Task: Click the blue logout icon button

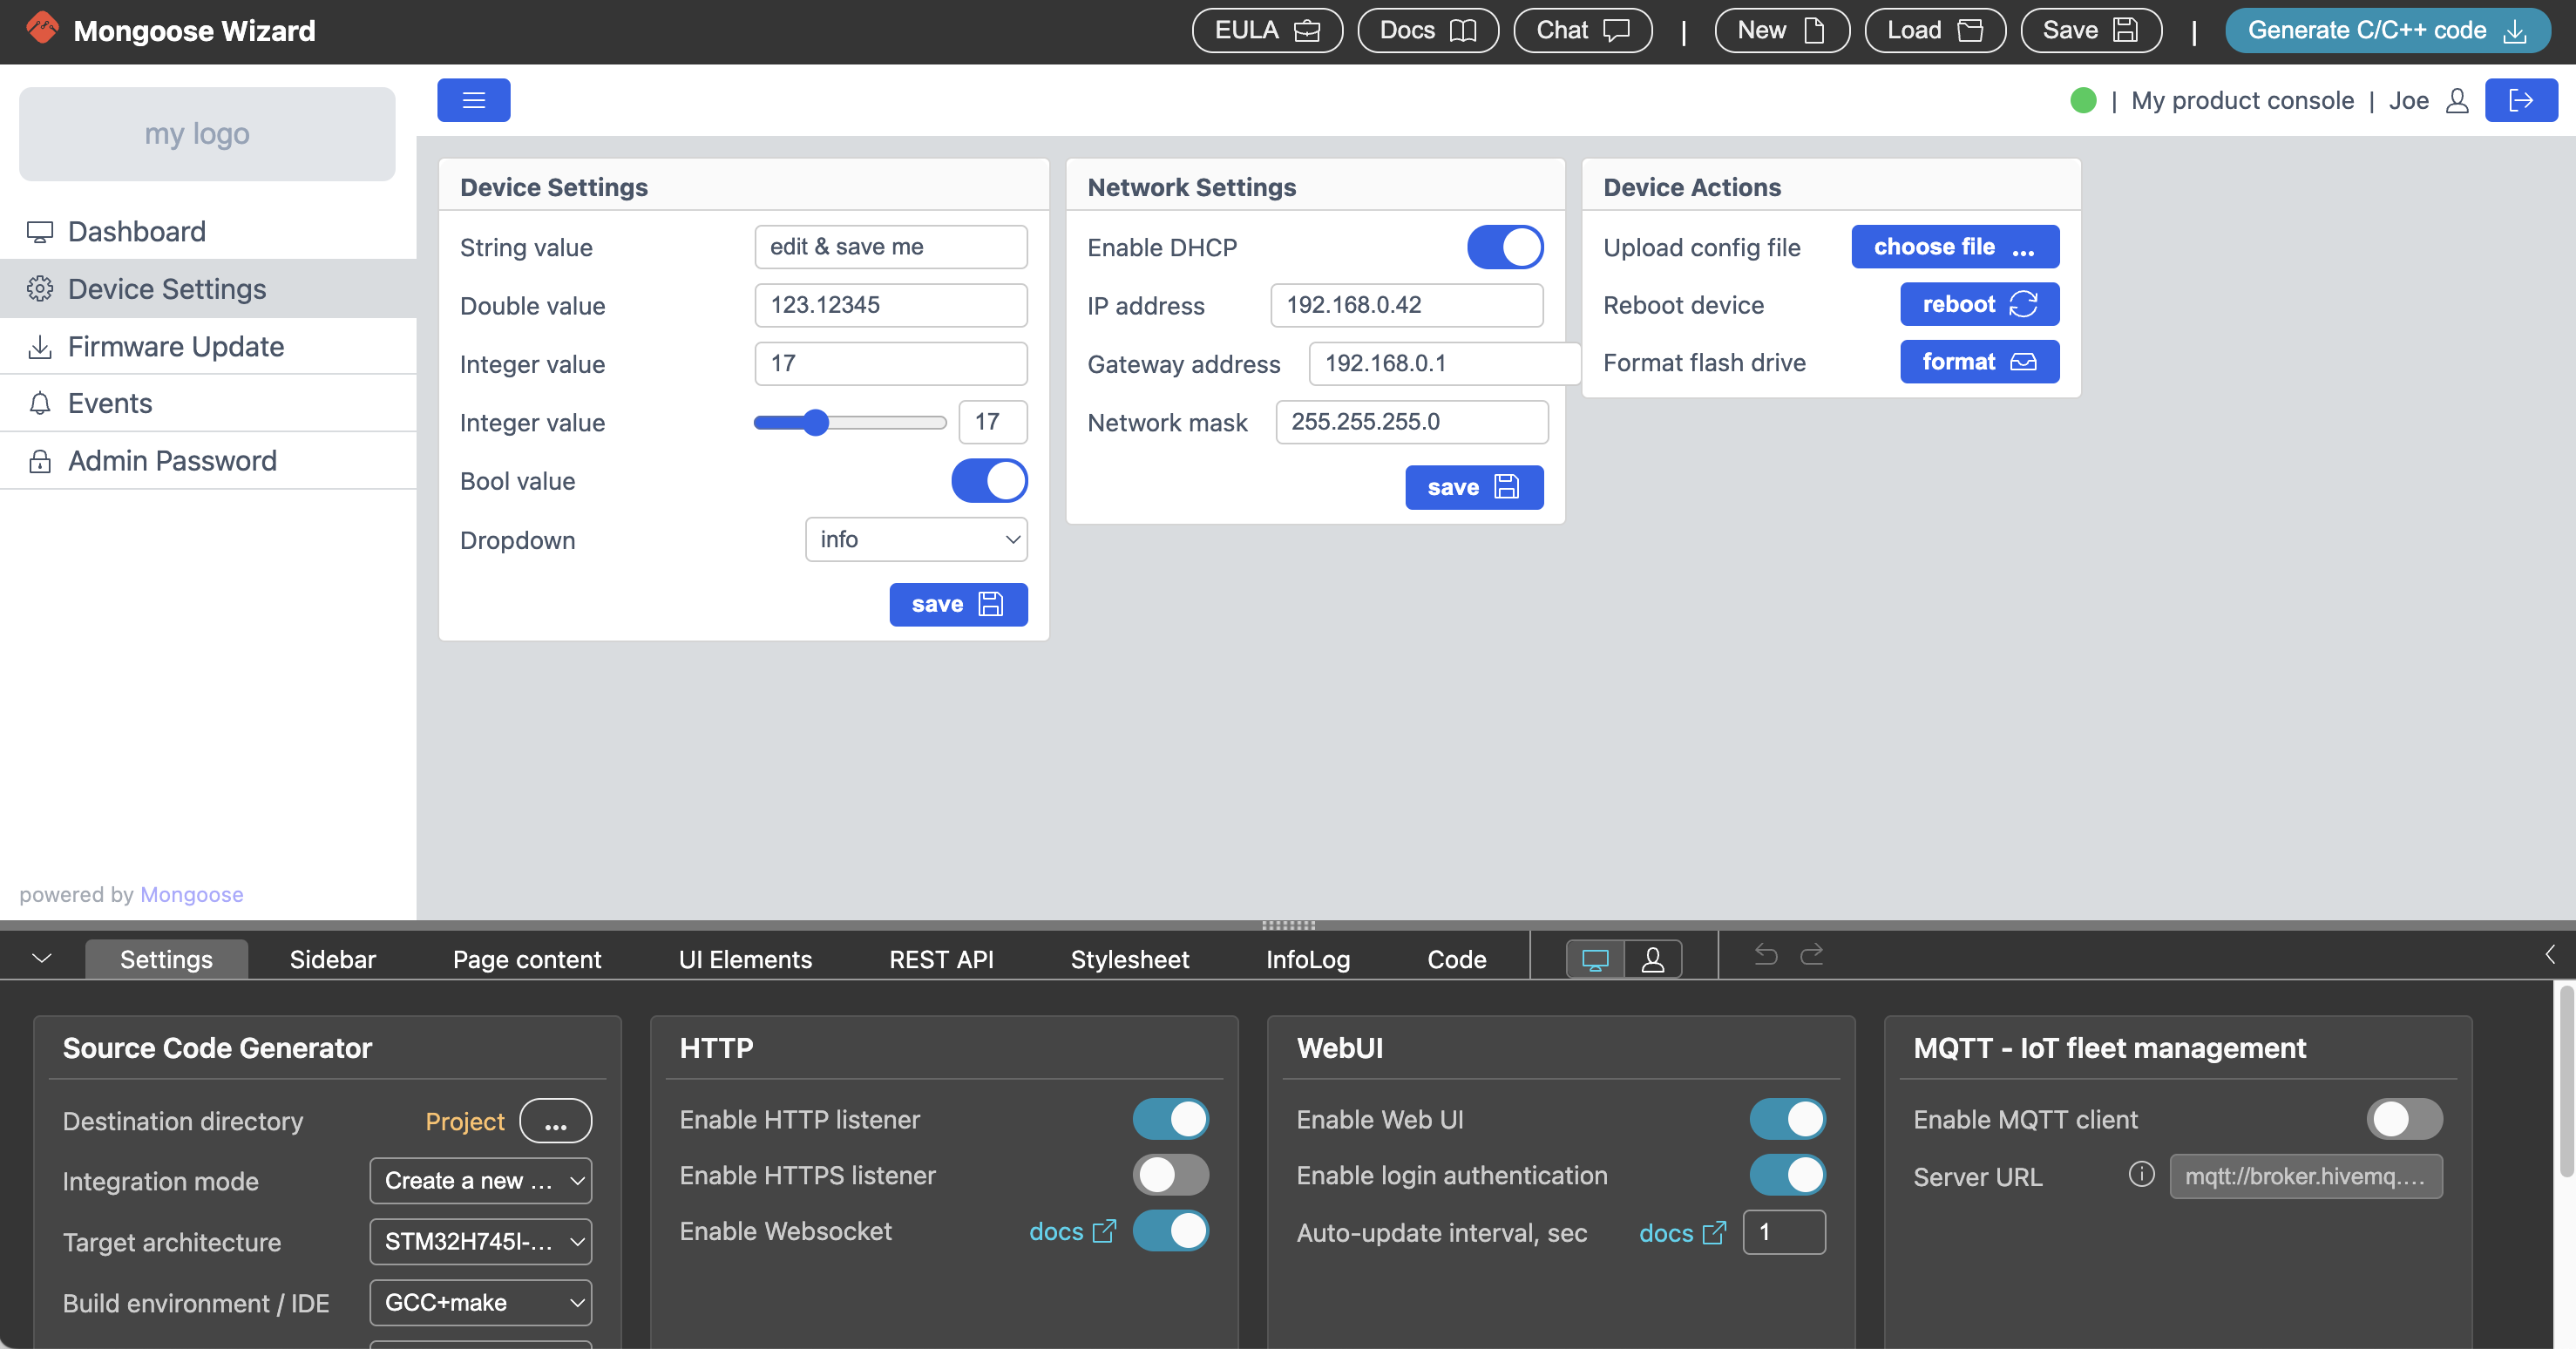Action: (x=2521, y=100)
